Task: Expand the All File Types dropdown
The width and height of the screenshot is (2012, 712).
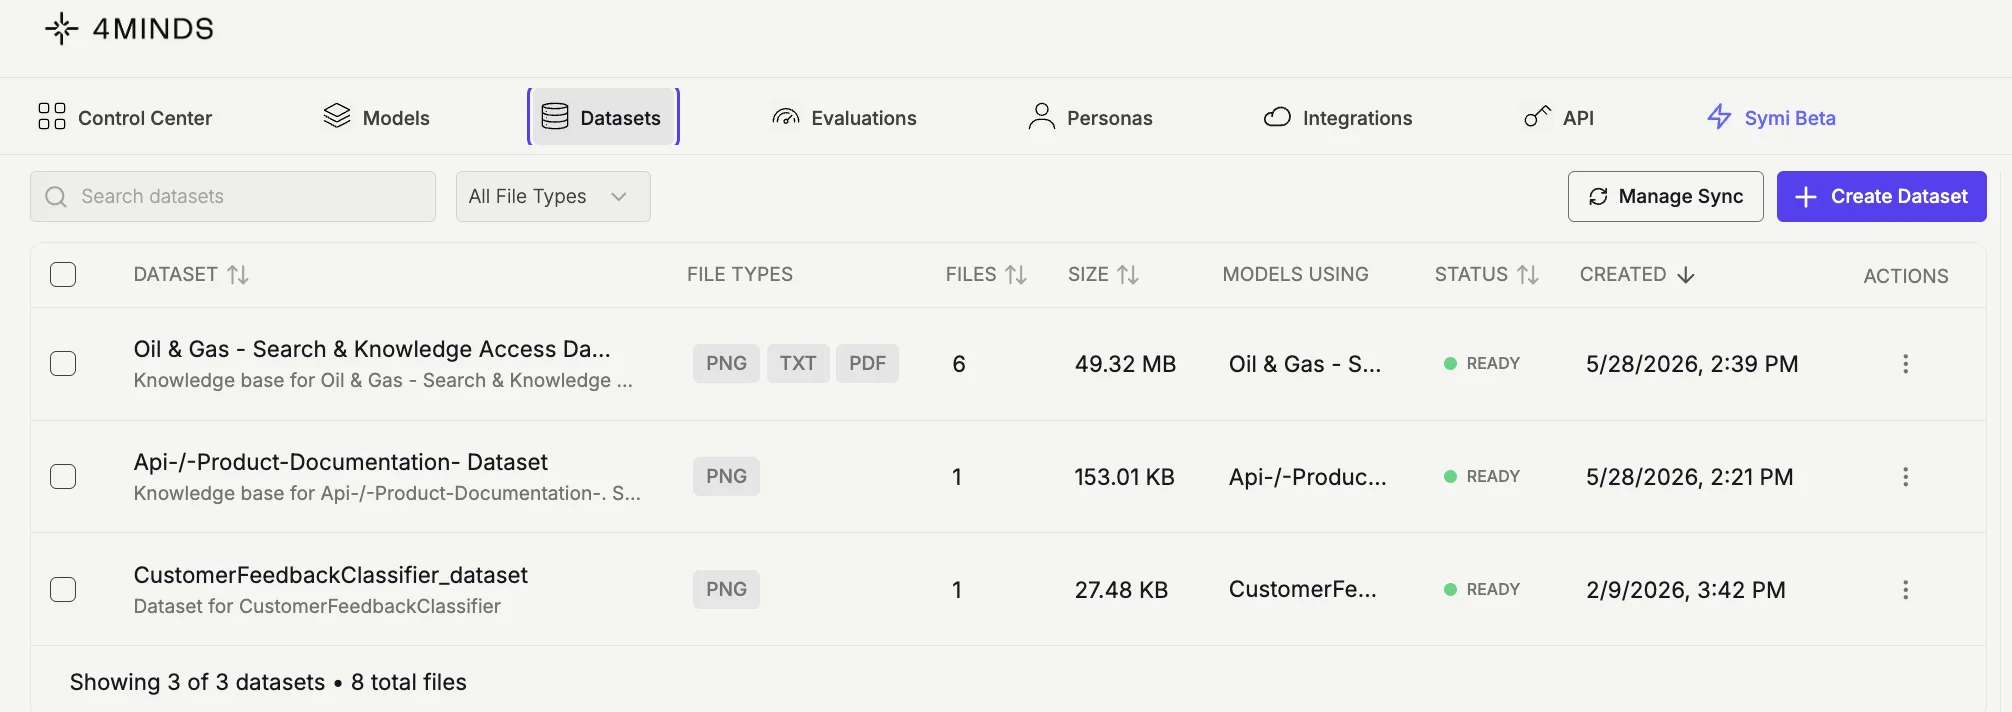Action: pyautogui.click(x=553, y=196)
